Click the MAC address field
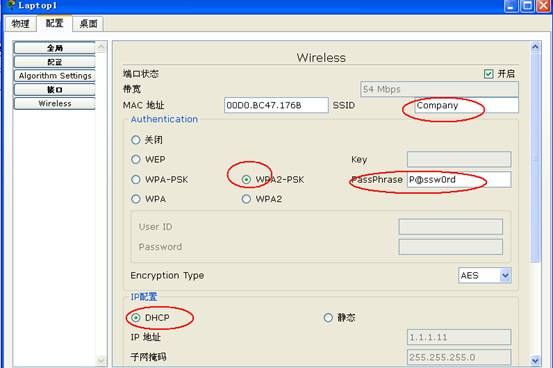553x368 pixels. [276, 105]
